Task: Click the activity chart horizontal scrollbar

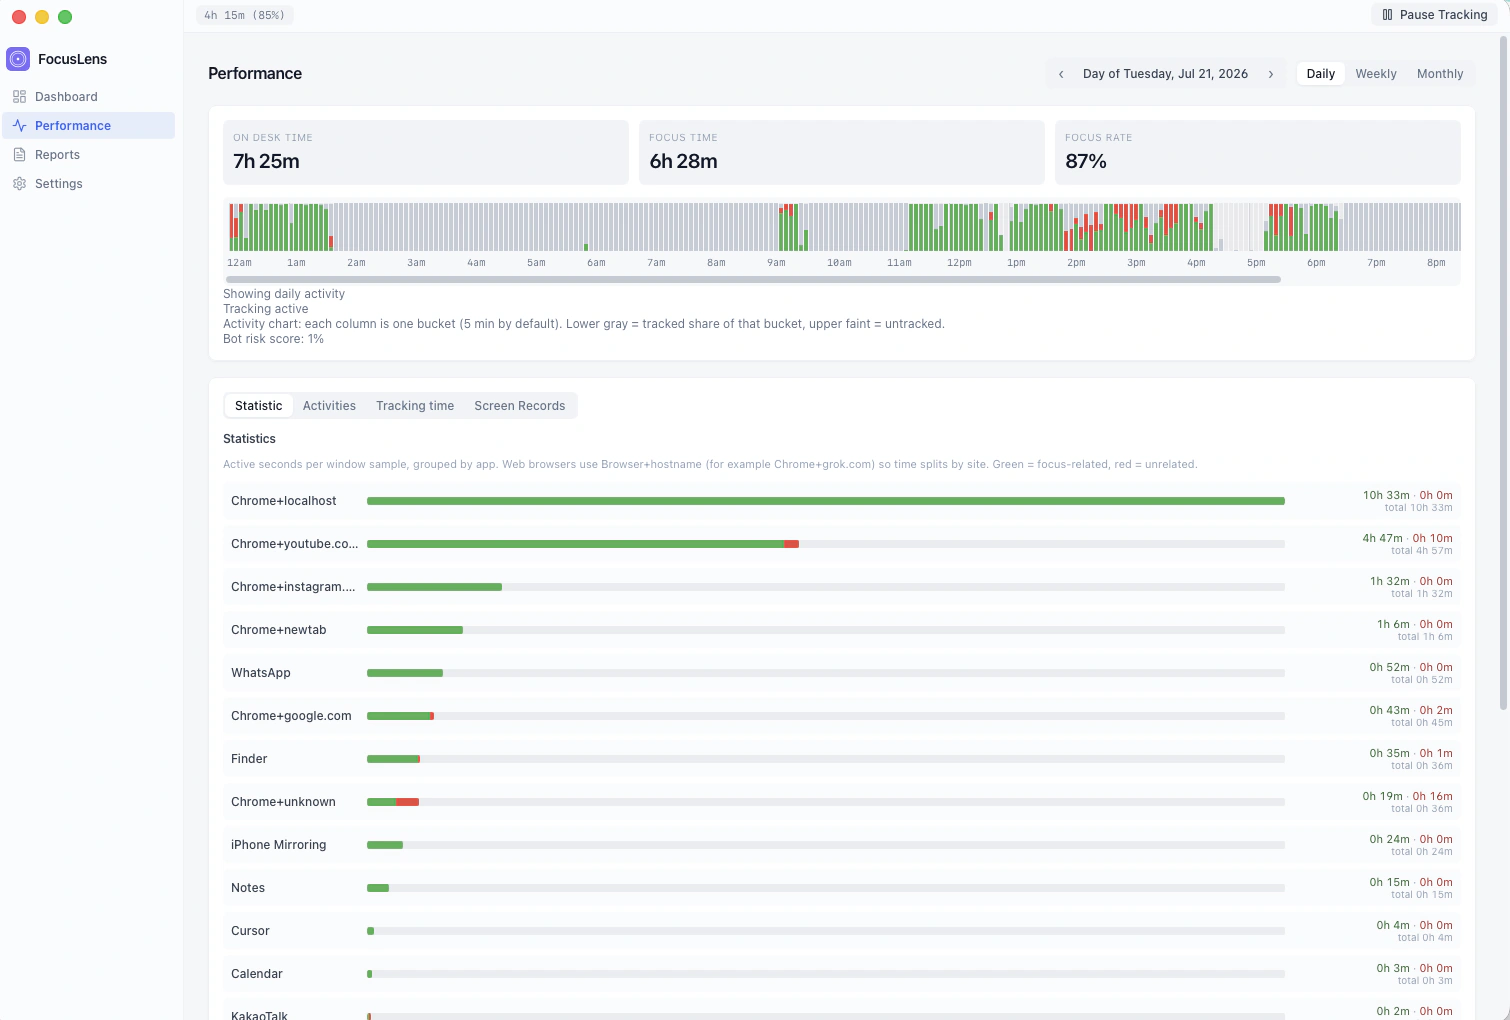Action: tap(753, 280)
